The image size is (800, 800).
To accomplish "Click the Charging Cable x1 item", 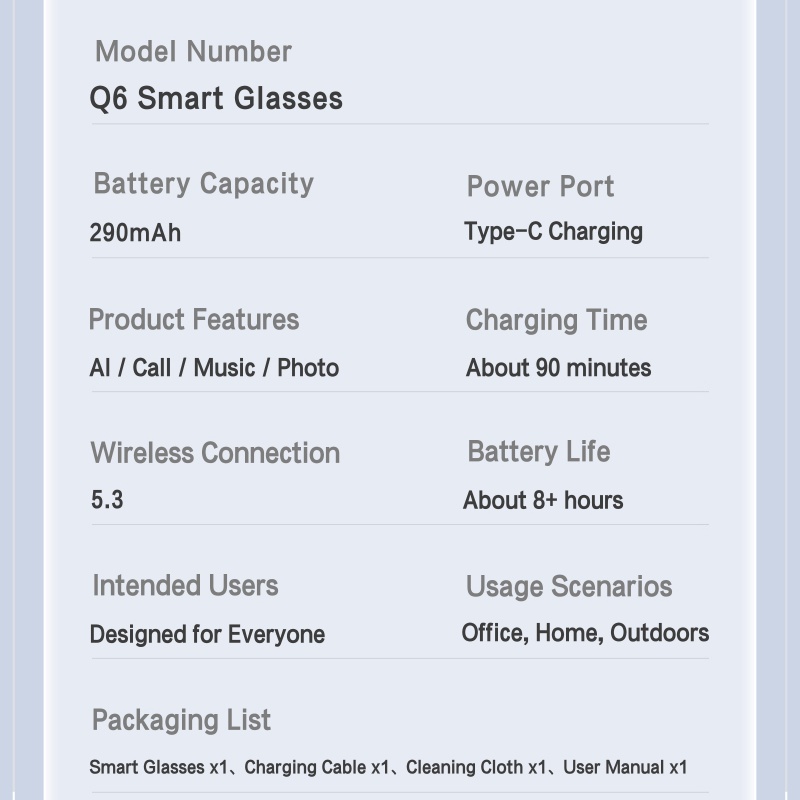I will pyautogui.click(x=316, y=768).
